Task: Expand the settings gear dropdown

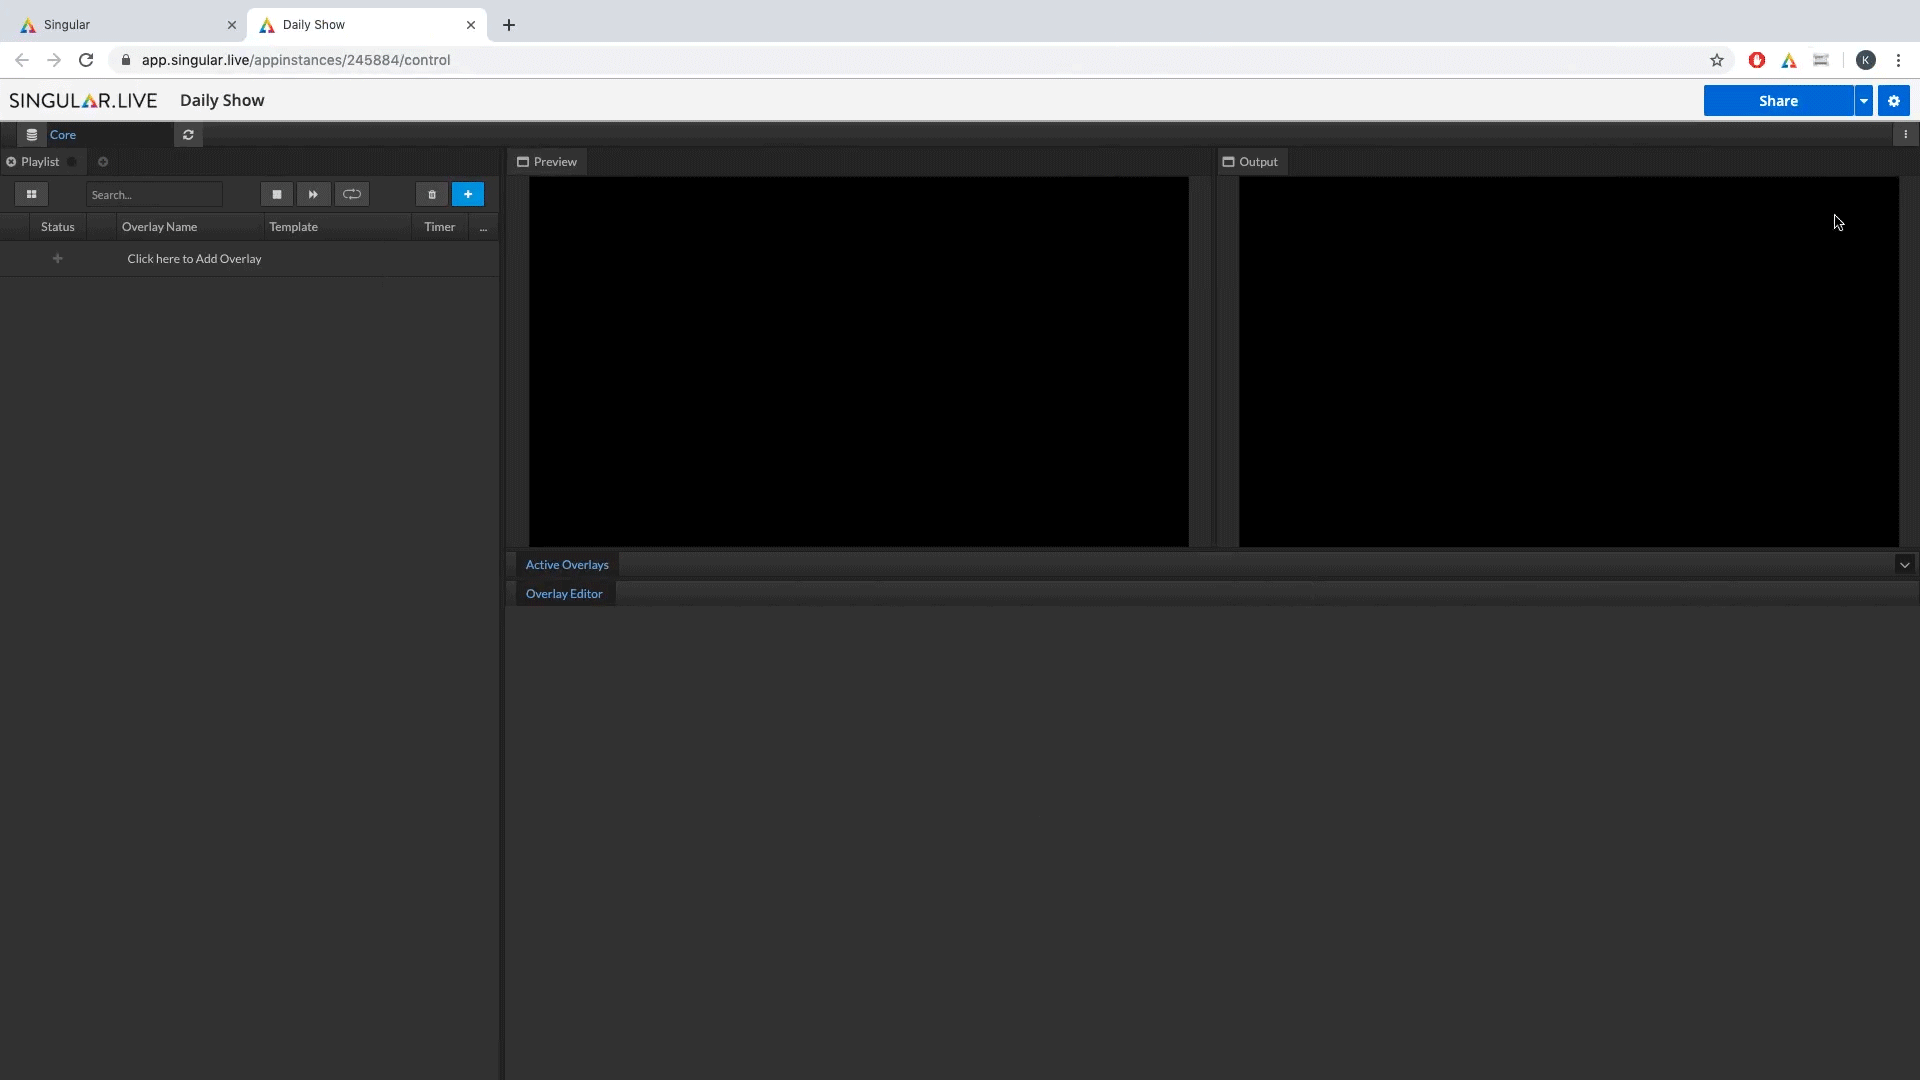Action: (x=1894, y=100)
